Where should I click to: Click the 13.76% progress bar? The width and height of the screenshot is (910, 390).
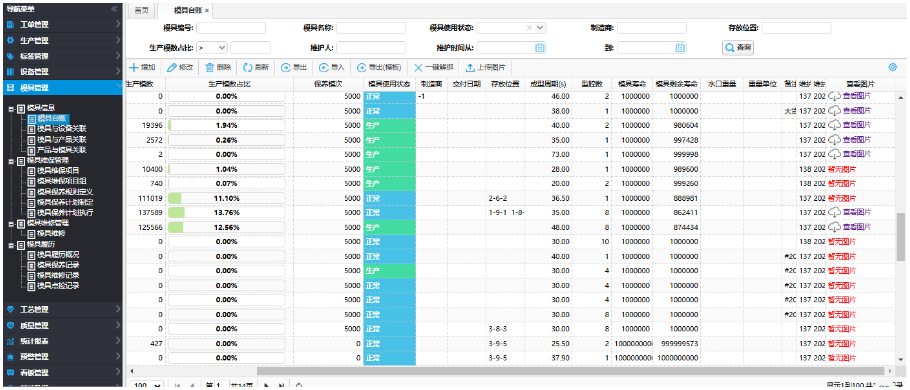tap(226, 212)
